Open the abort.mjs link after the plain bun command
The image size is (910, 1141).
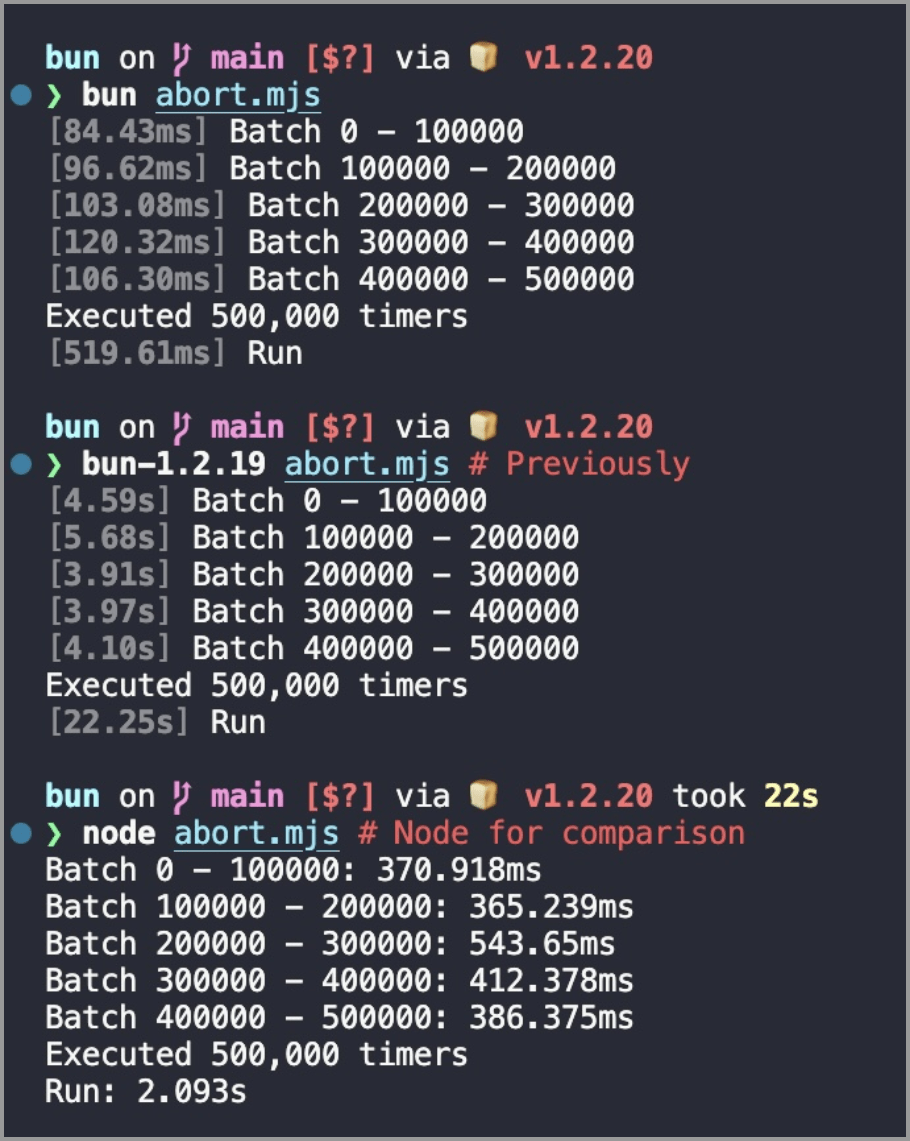(237, 96)
